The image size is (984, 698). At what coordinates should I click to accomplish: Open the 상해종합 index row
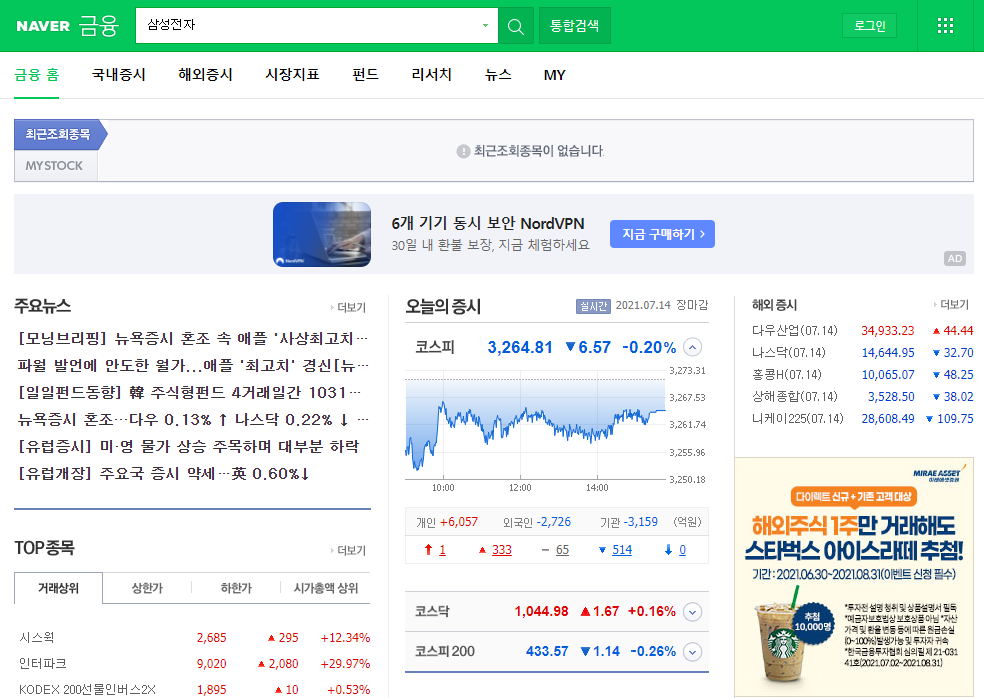(x=862, y=397)
